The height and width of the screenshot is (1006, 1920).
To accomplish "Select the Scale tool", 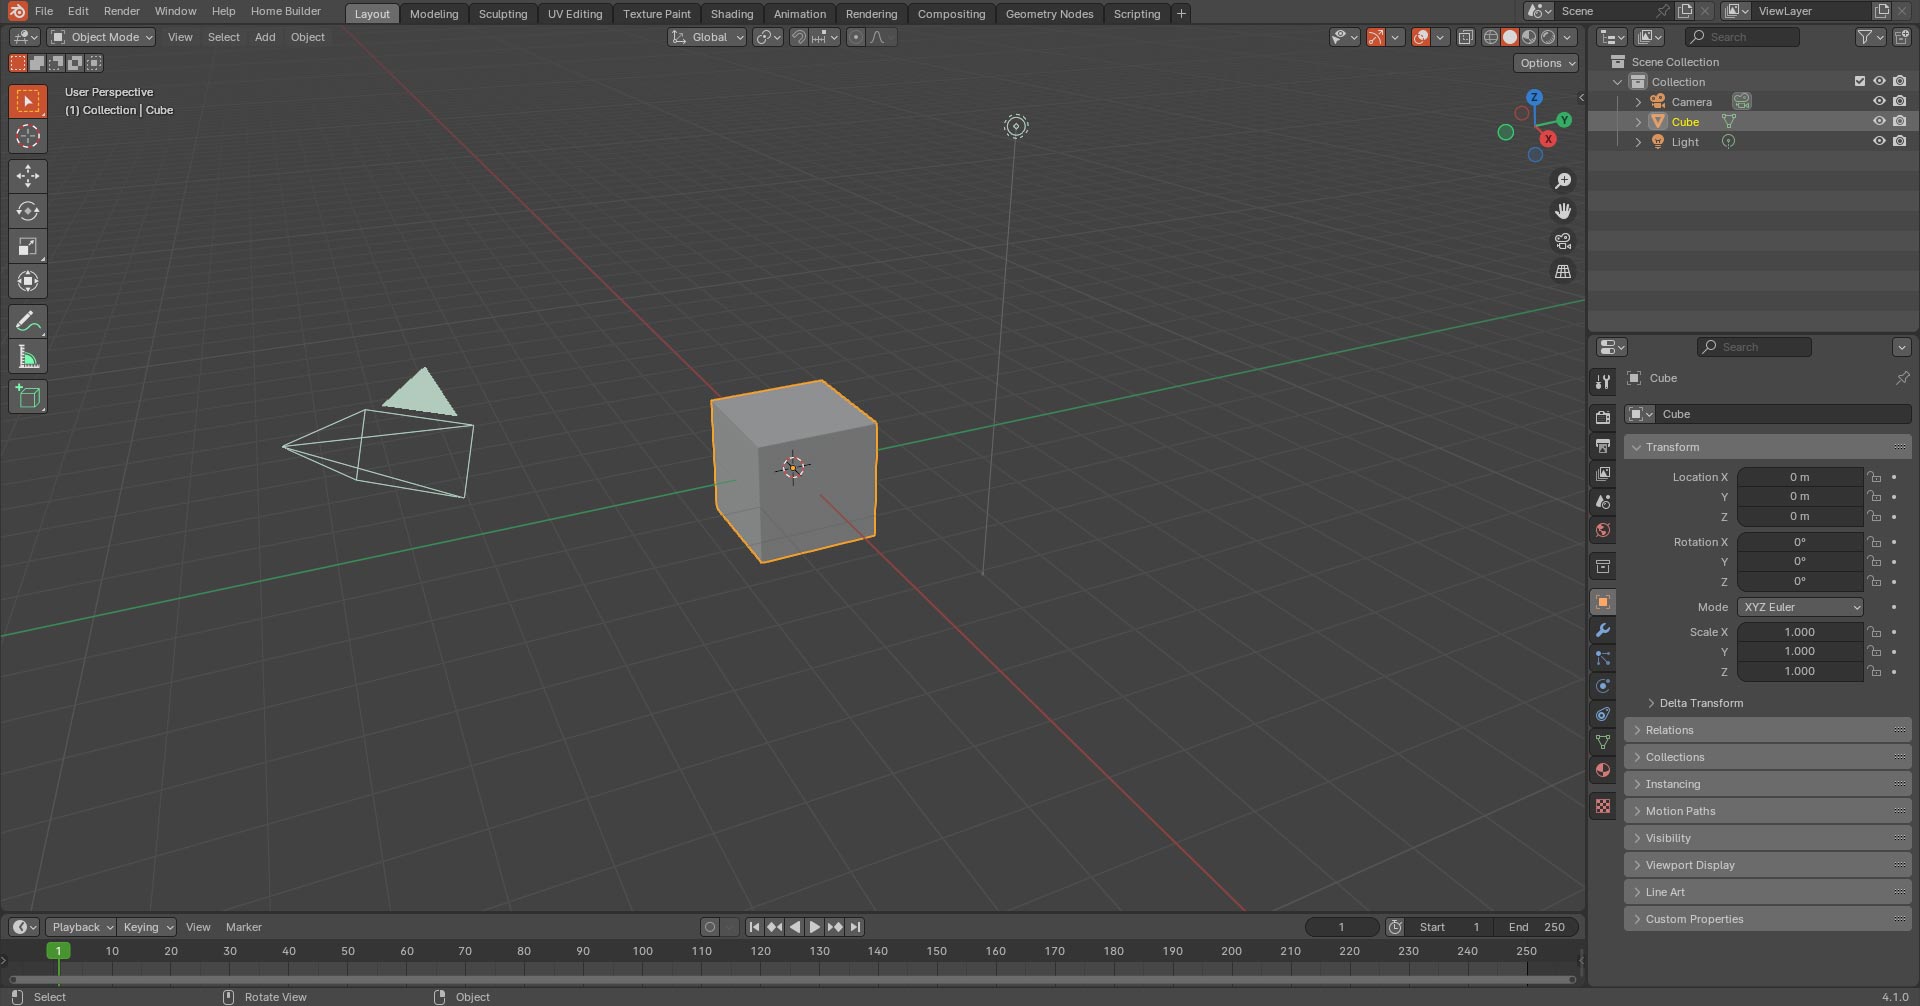I will point(28,246).
